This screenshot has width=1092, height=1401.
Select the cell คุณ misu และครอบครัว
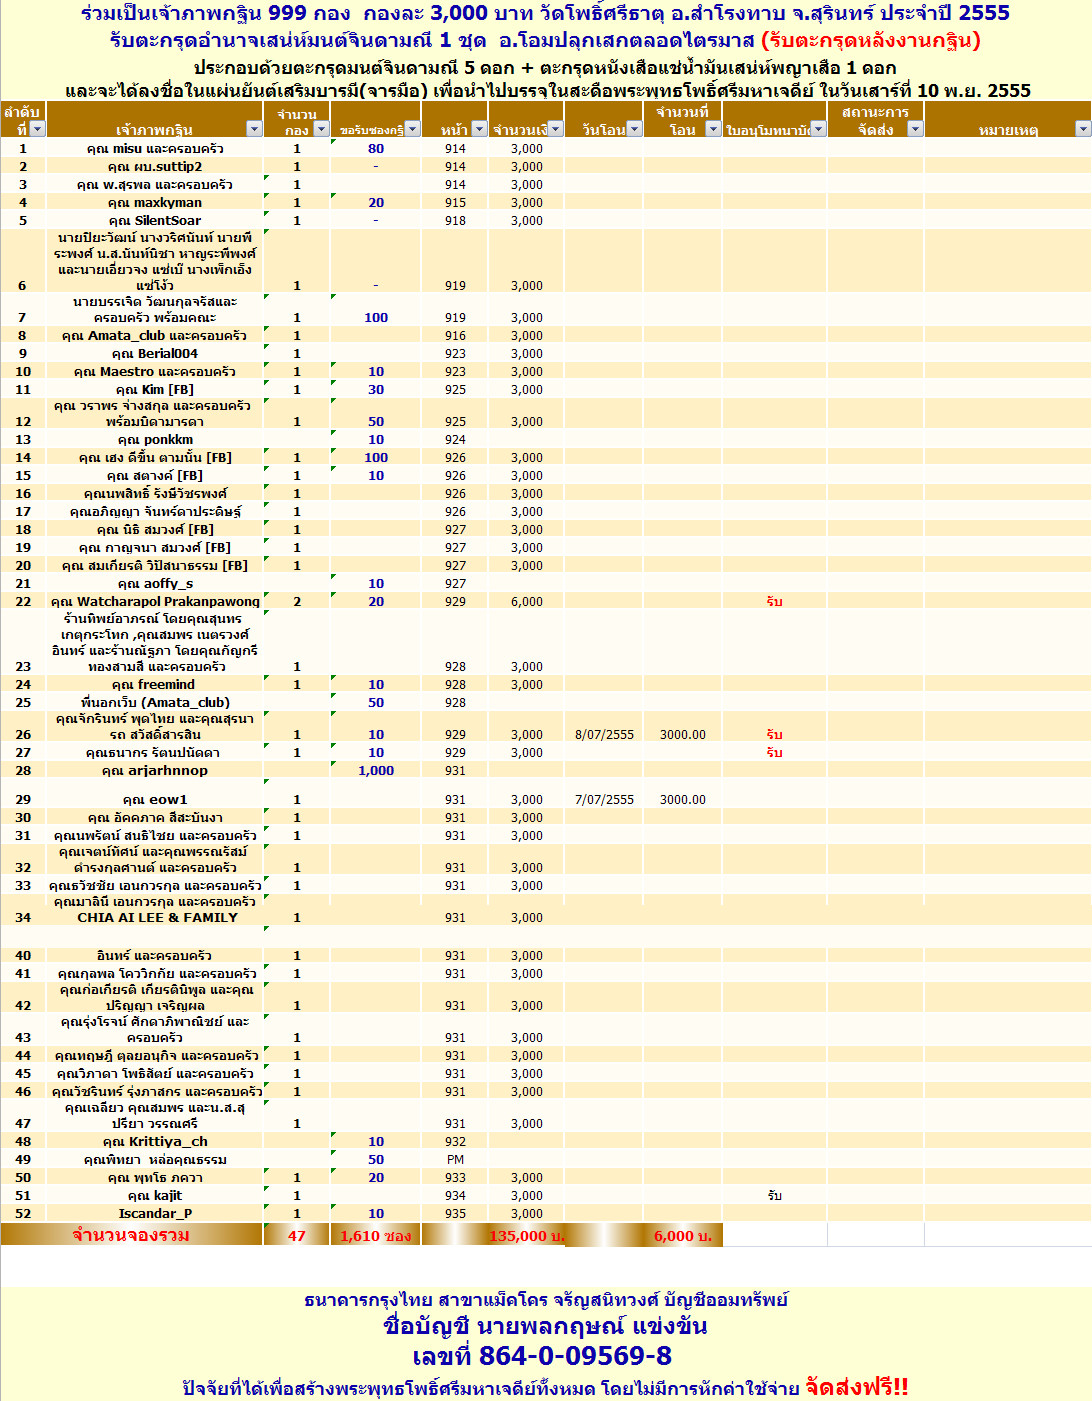(155, 149)
